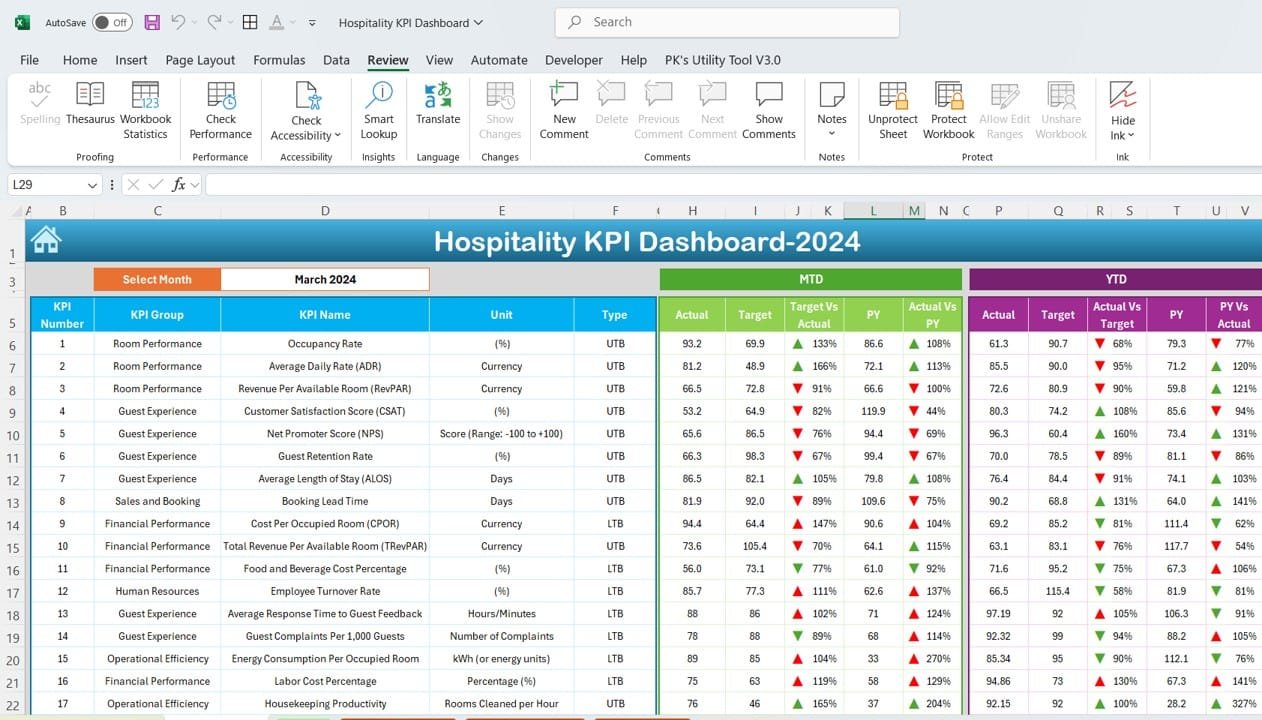The height and width of the screenshot is (720, 1262).
Task: Click Unprotect Sheet
Action: 891,108
